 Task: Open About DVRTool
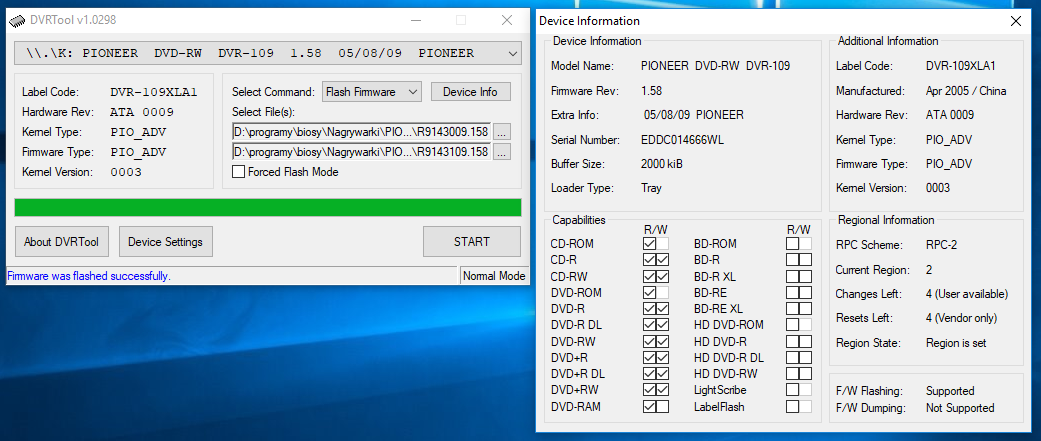[x=61, y=242]
